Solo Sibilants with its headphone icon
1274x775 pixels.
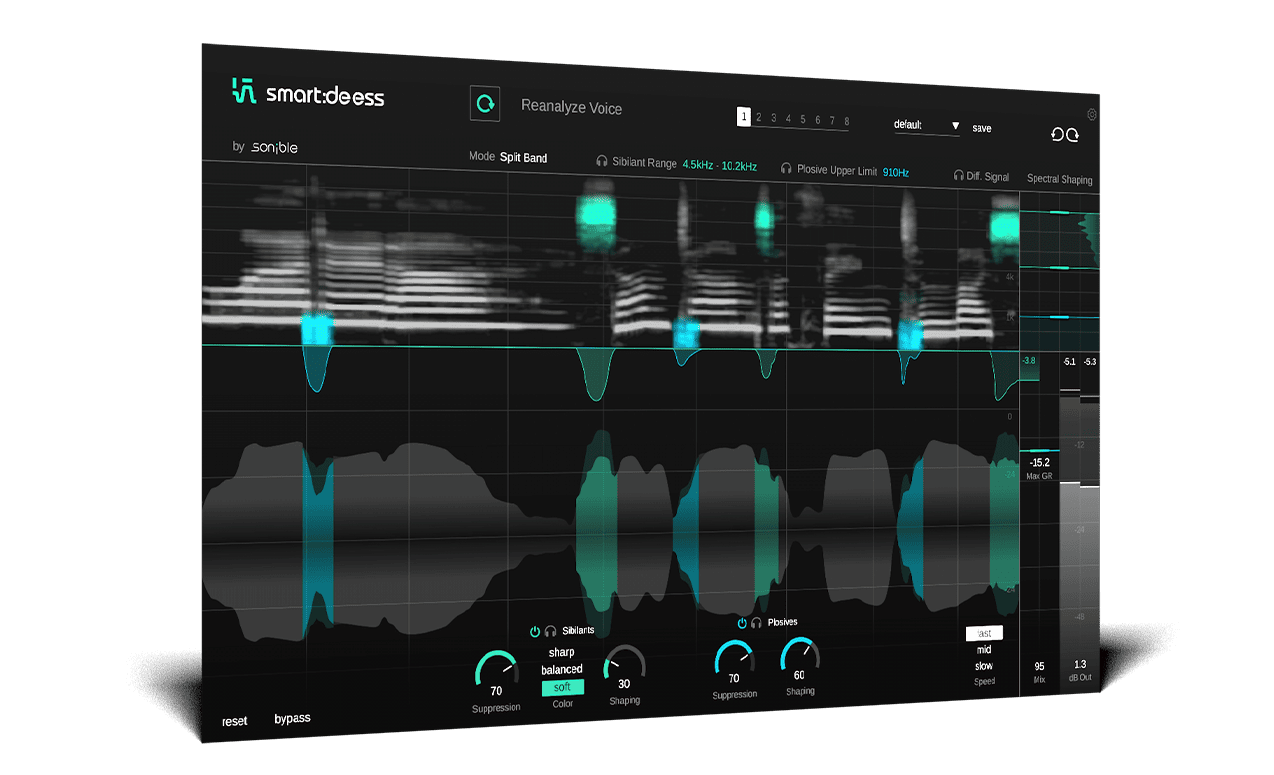point(550,631)
